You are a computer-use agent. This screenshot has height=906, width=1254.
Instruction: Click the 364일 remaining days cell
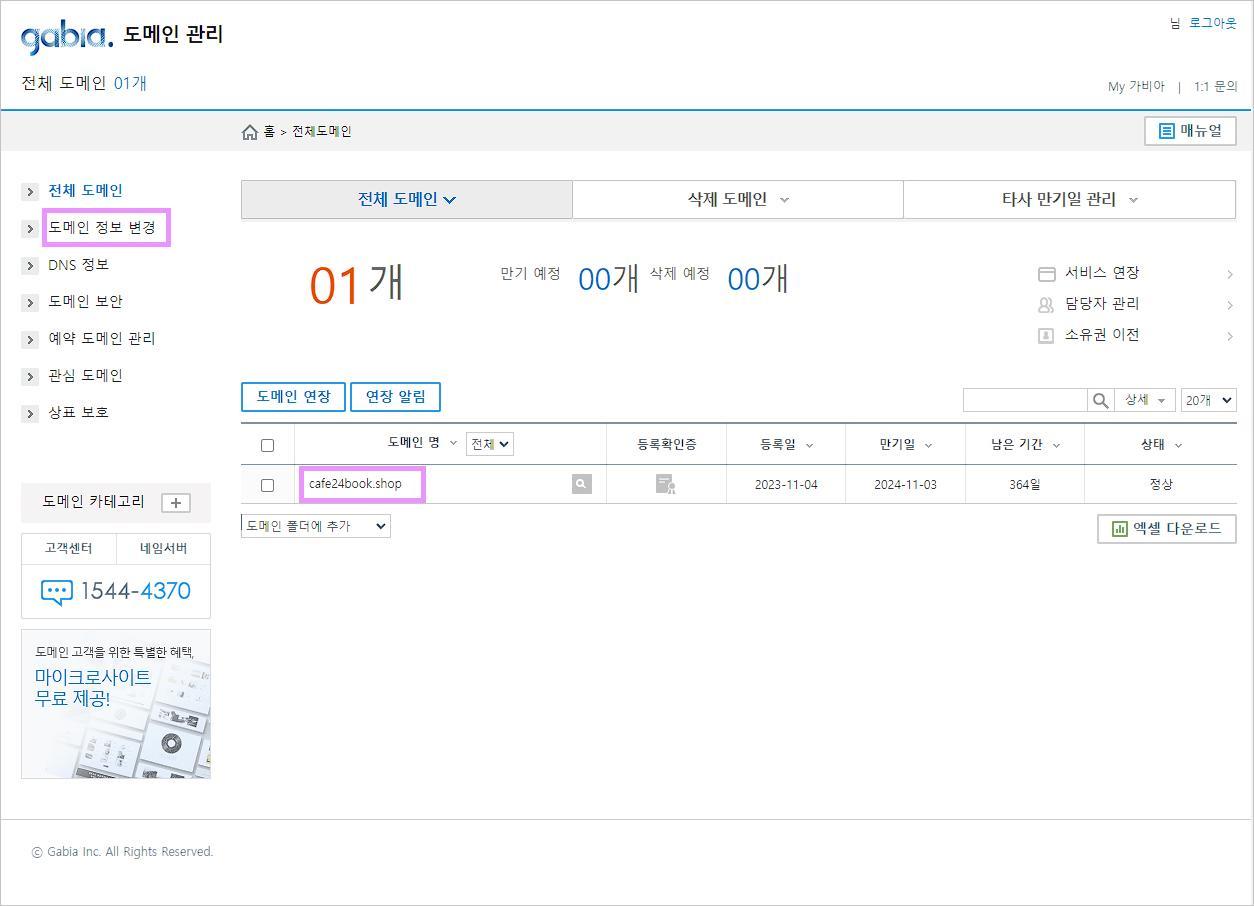click(x=1025, y=485)
